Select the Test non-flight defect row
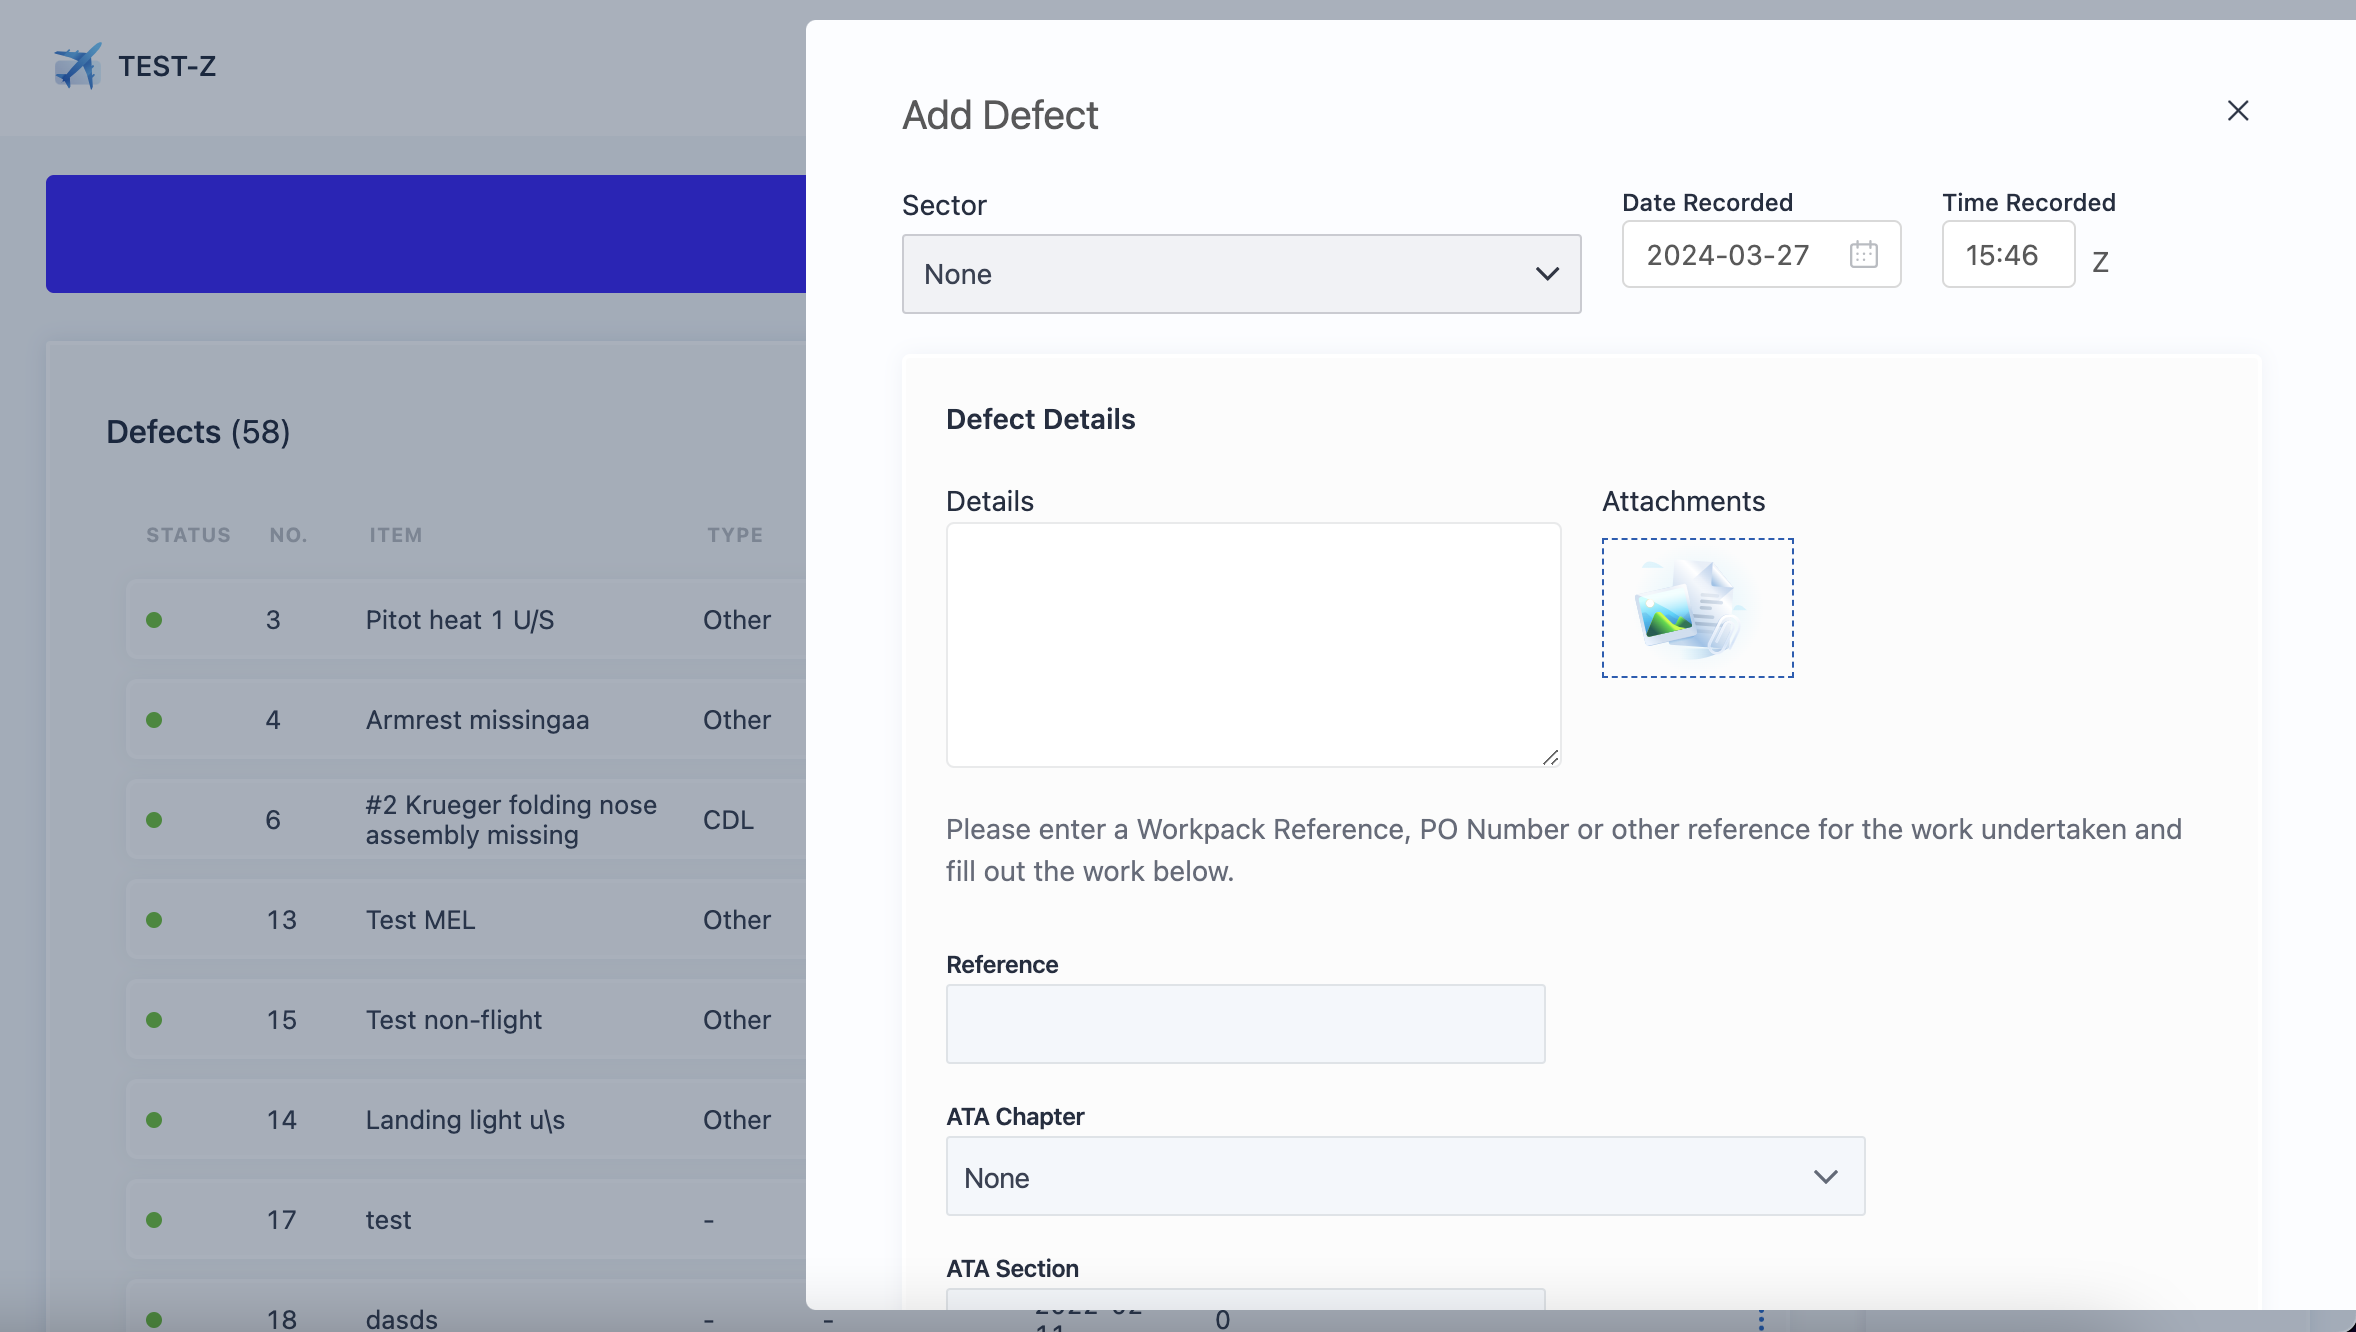 (453, 1020)
